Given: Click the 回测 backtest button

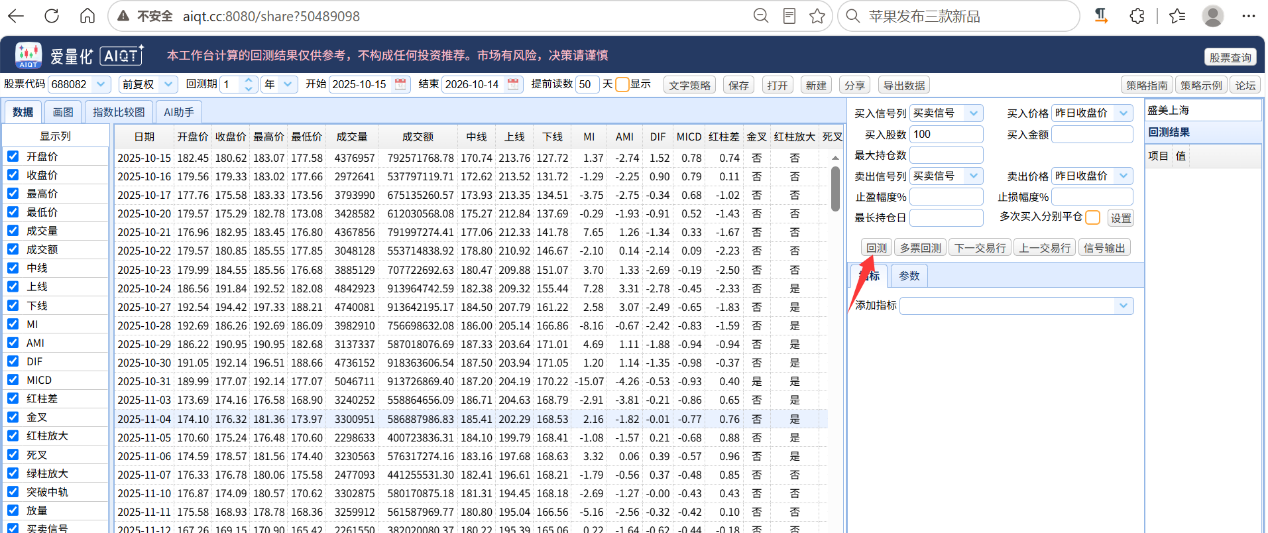Looking at the screenshot, I should [x=875, y=248].
